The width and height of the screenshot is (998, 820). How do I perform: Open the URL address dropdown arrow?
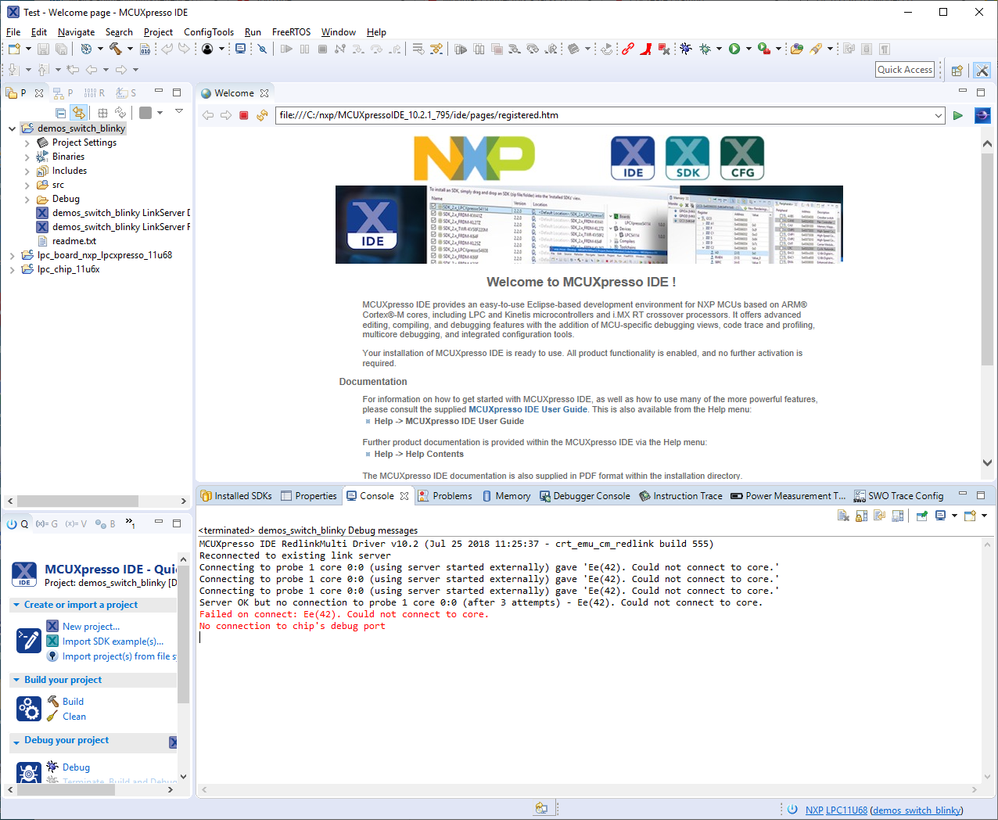(x=938, y=115)
